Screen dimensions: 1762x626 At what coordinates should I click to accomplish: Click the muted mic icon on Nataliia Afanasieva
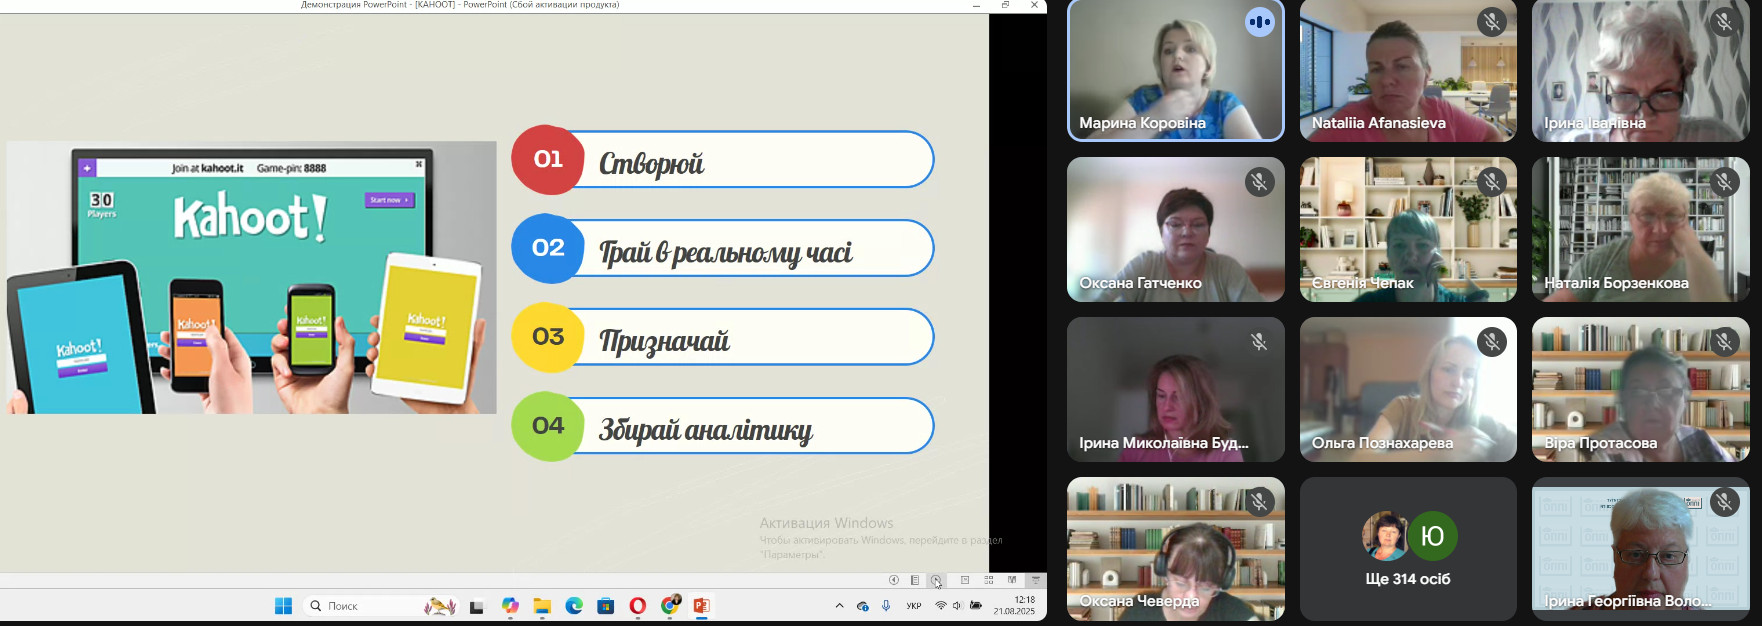pos(1491,22)
